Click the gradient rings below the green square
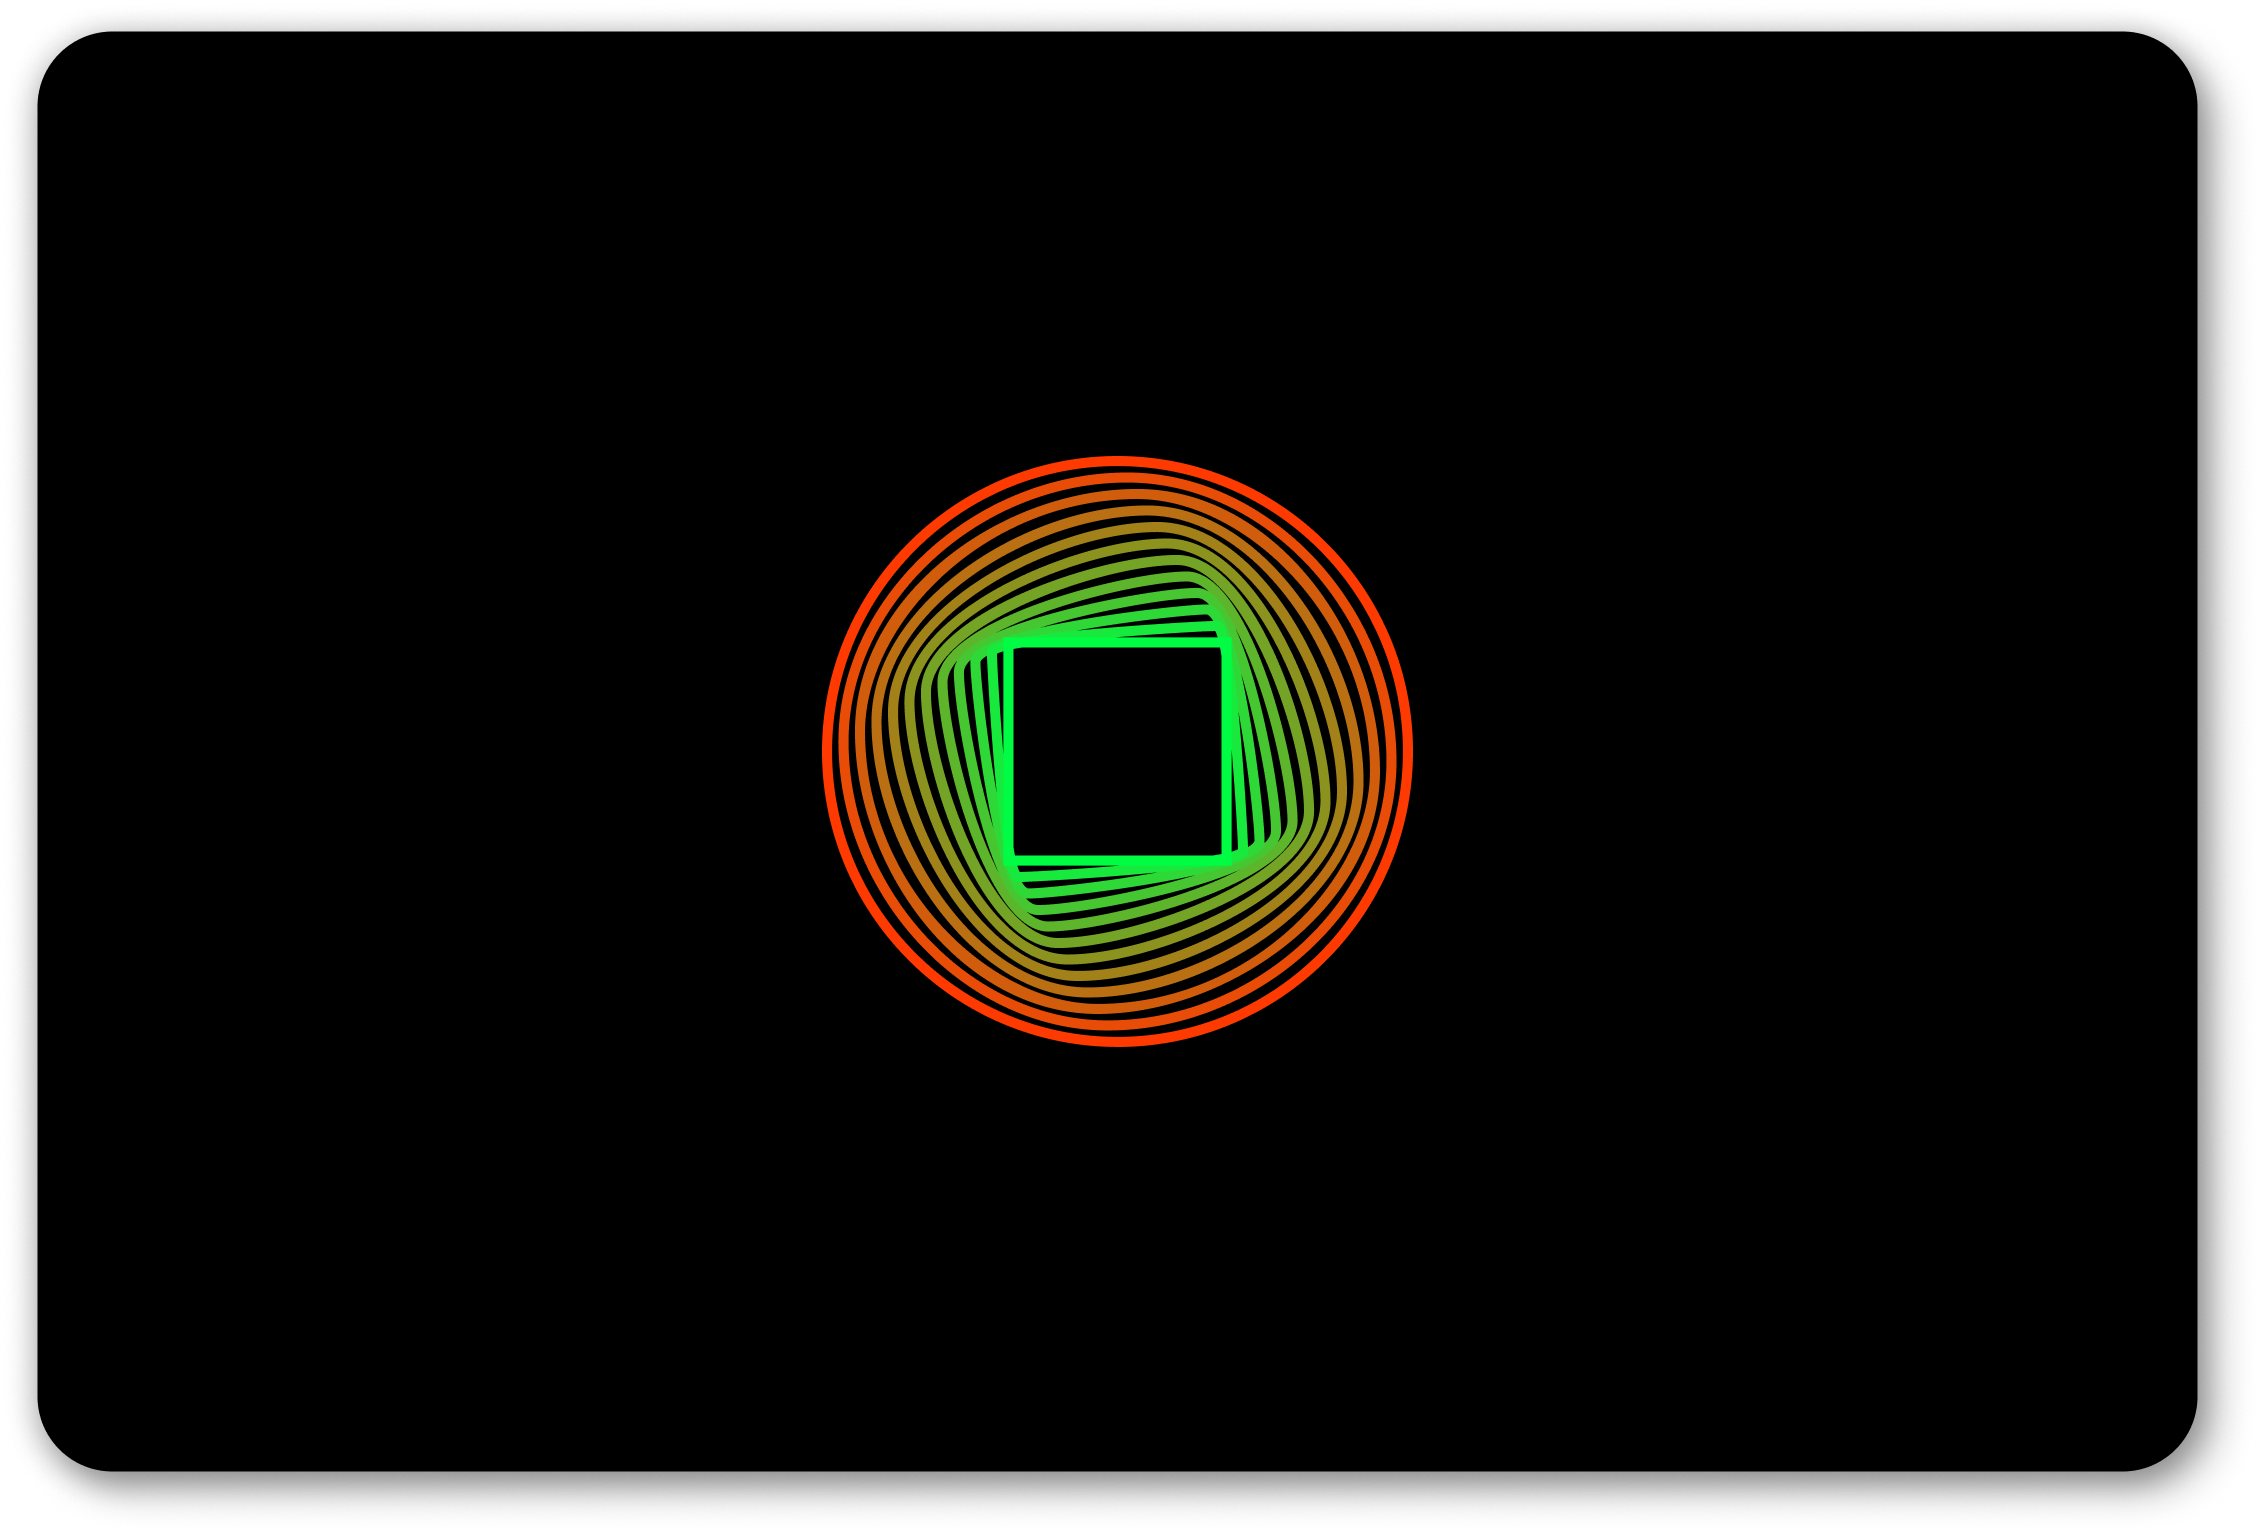The width and height of the screenshot is (2261, 1535). [x=1117, y=950]
